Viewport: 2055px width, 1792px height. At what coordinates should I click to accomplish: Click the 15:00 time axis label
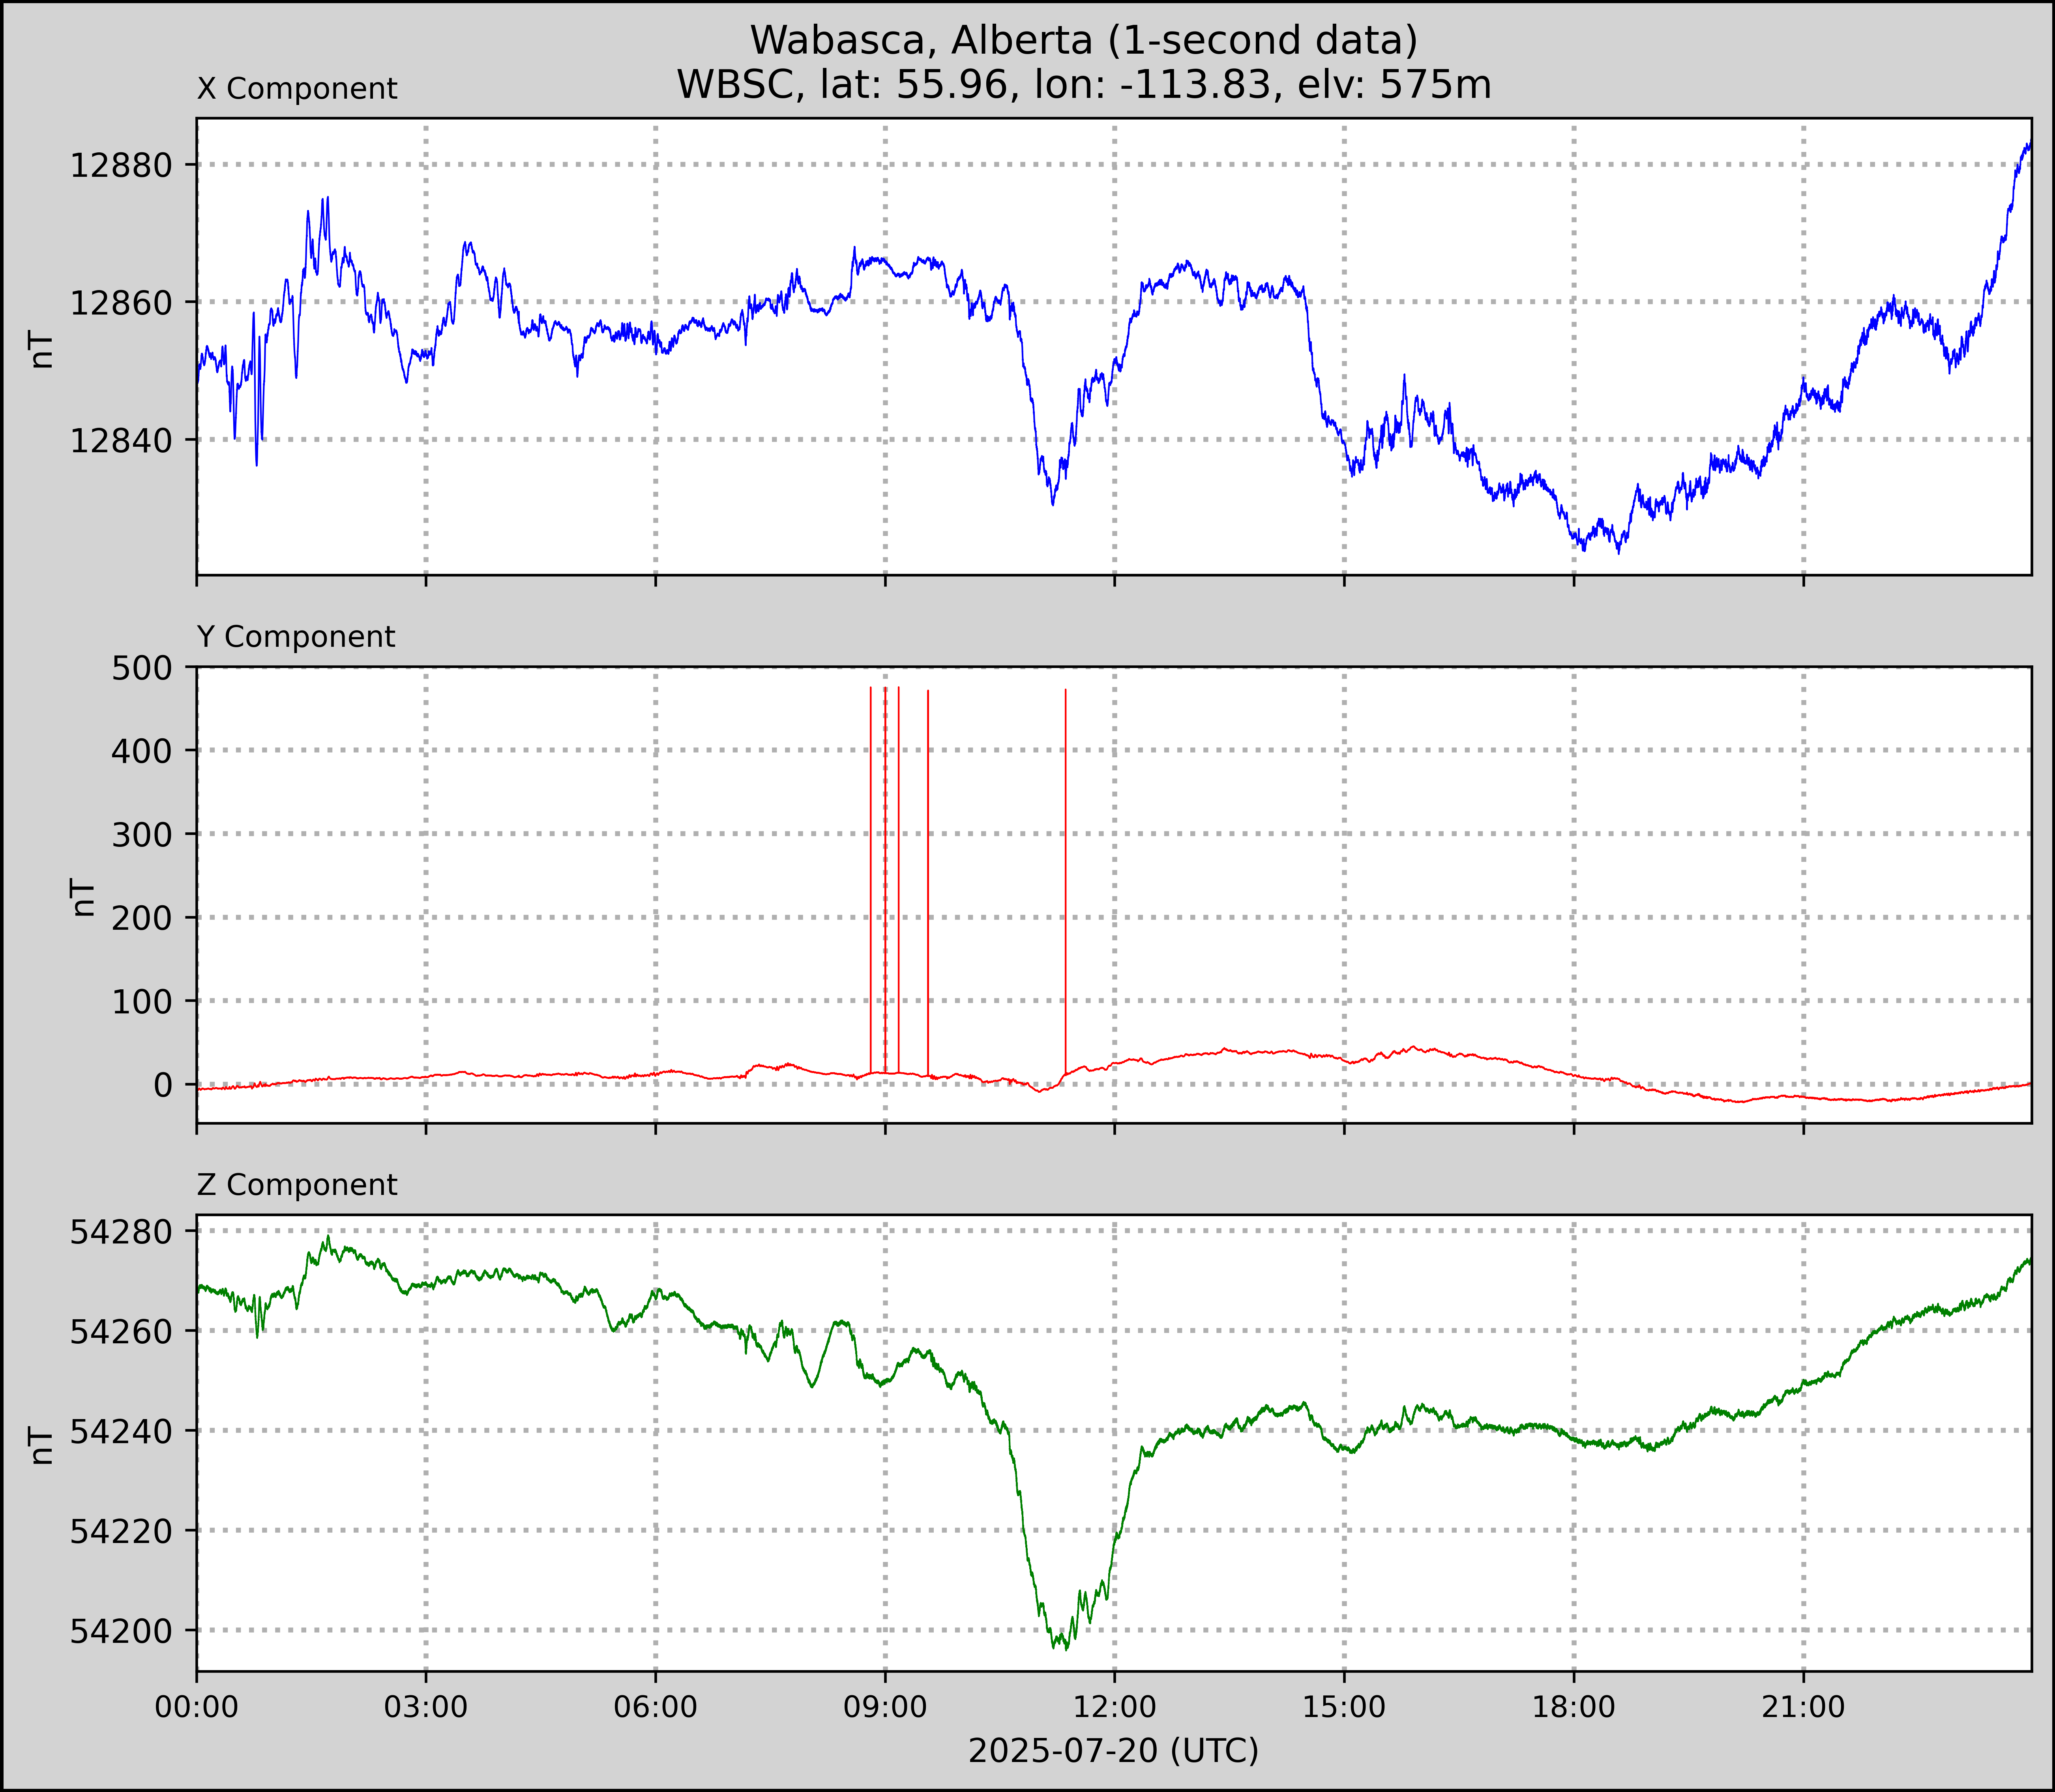click(1344, 1707)
